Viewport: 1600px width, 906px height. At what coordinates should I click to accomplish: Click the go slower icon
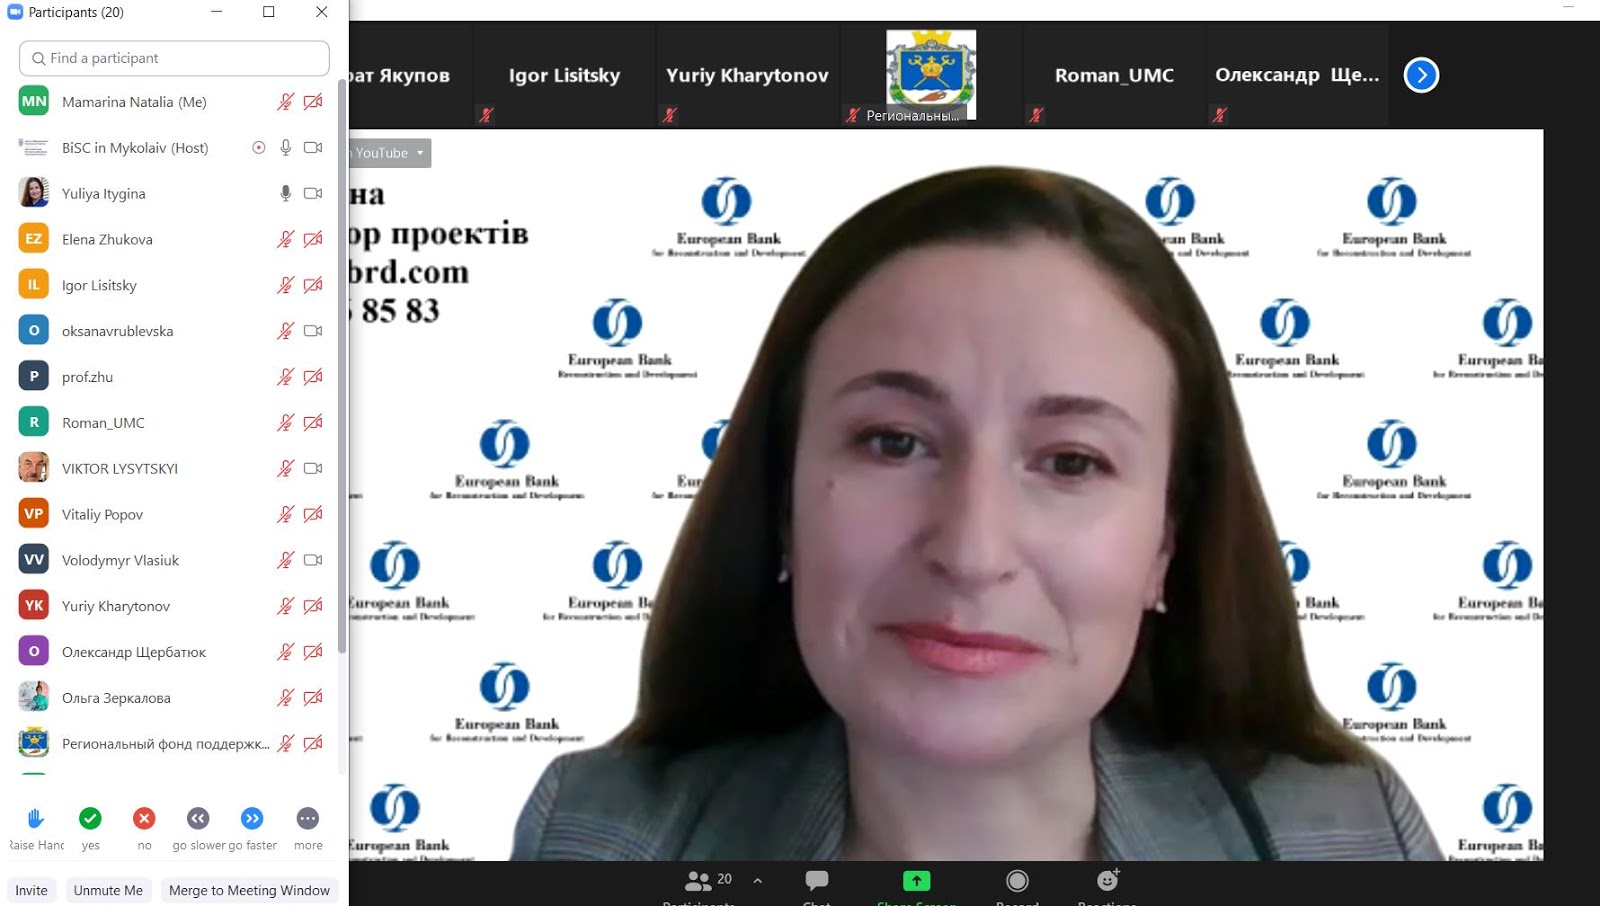tap(198, 819)
